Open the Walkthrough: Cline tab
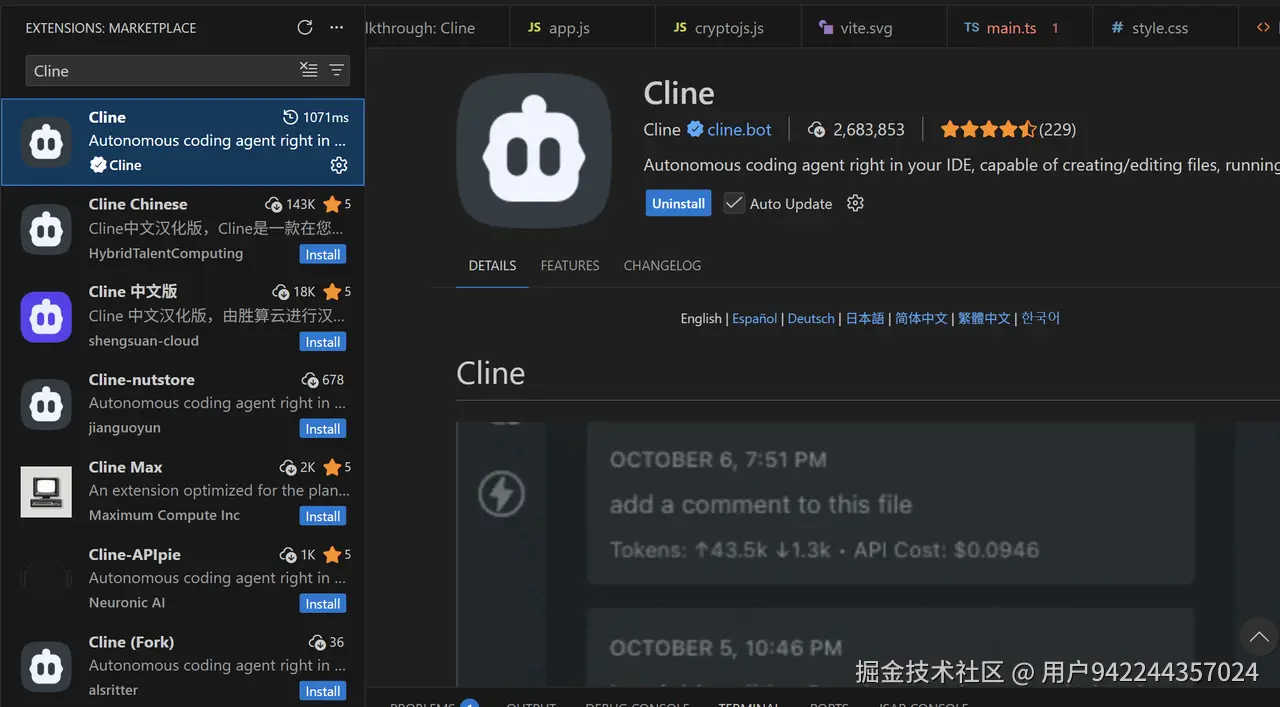Image resolution: width=1280 pixels, height=707 pixels. (437, 27)
